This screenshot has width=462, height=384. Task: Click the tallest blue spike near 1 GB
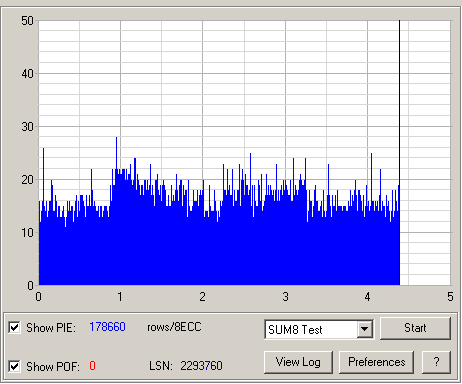coord(116,153)
